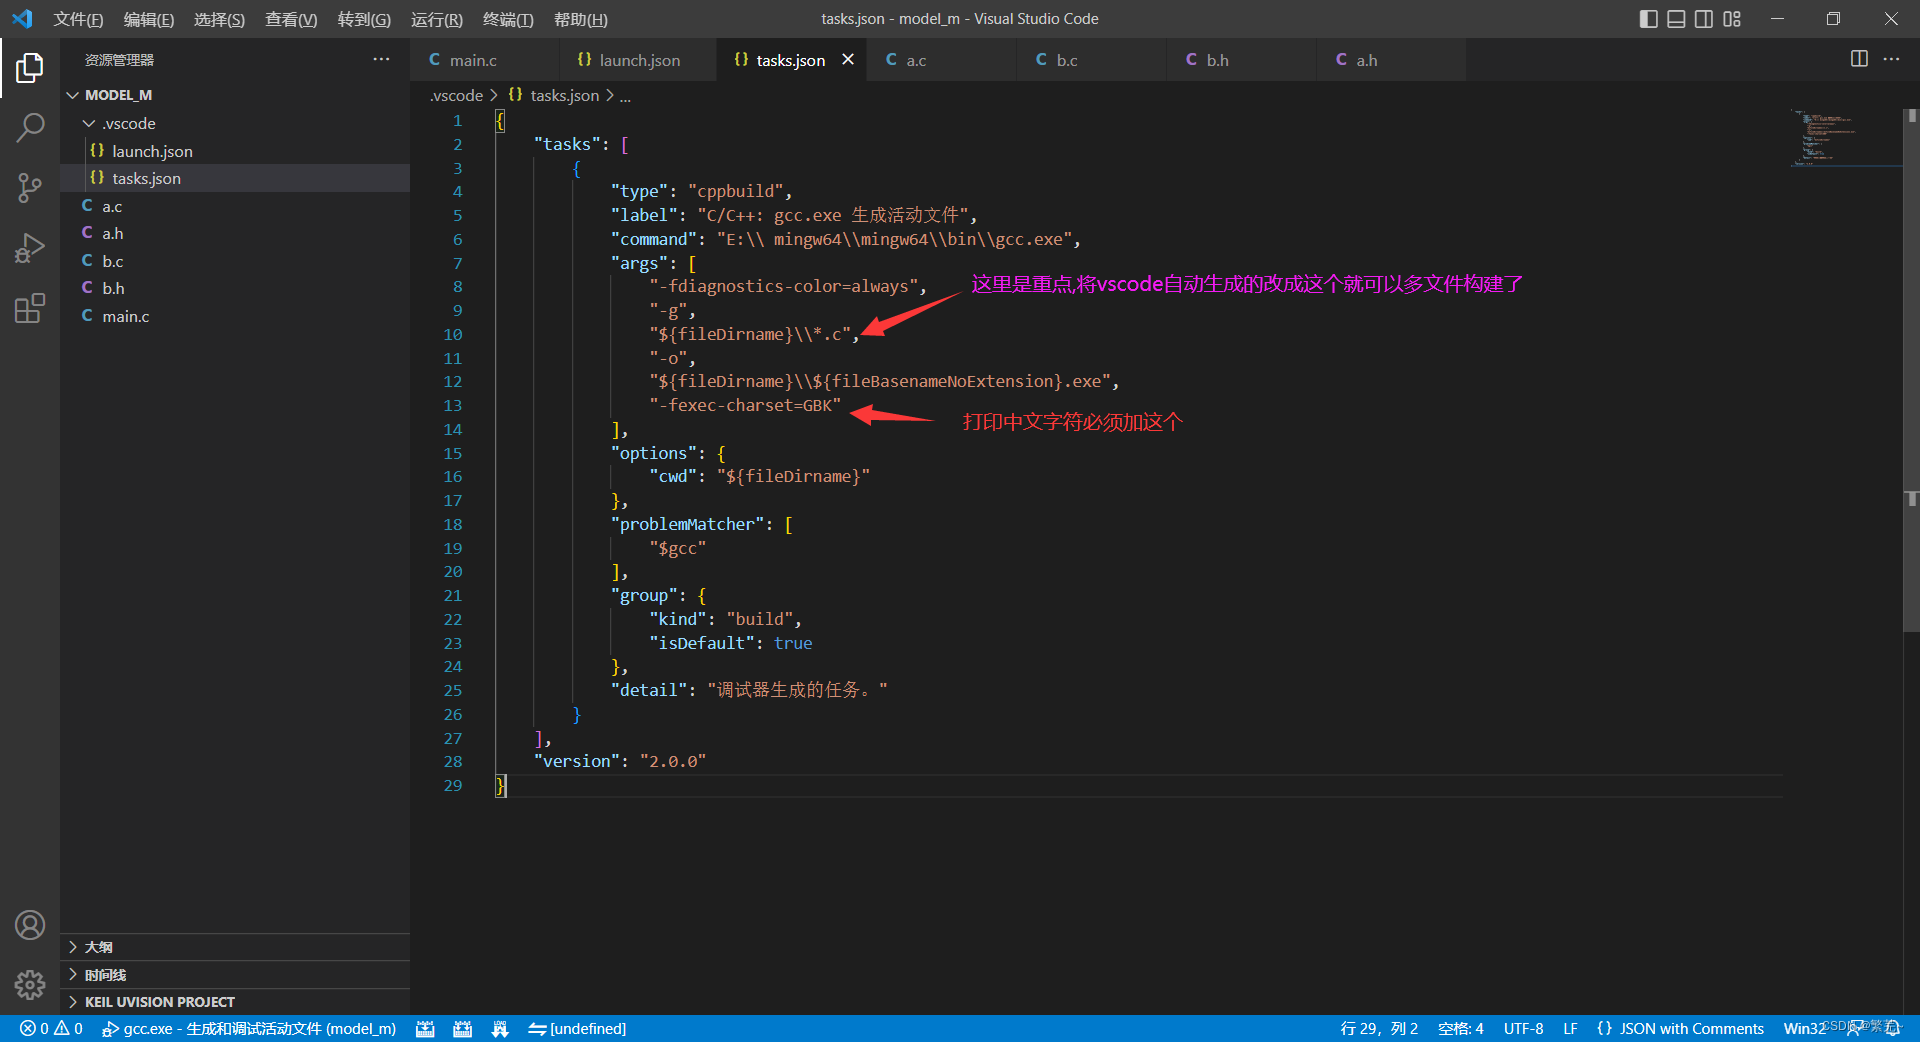This screenshot has width=1920, height=1042.
Task: Open the 终端(T) menu
Action: [508, 19]
